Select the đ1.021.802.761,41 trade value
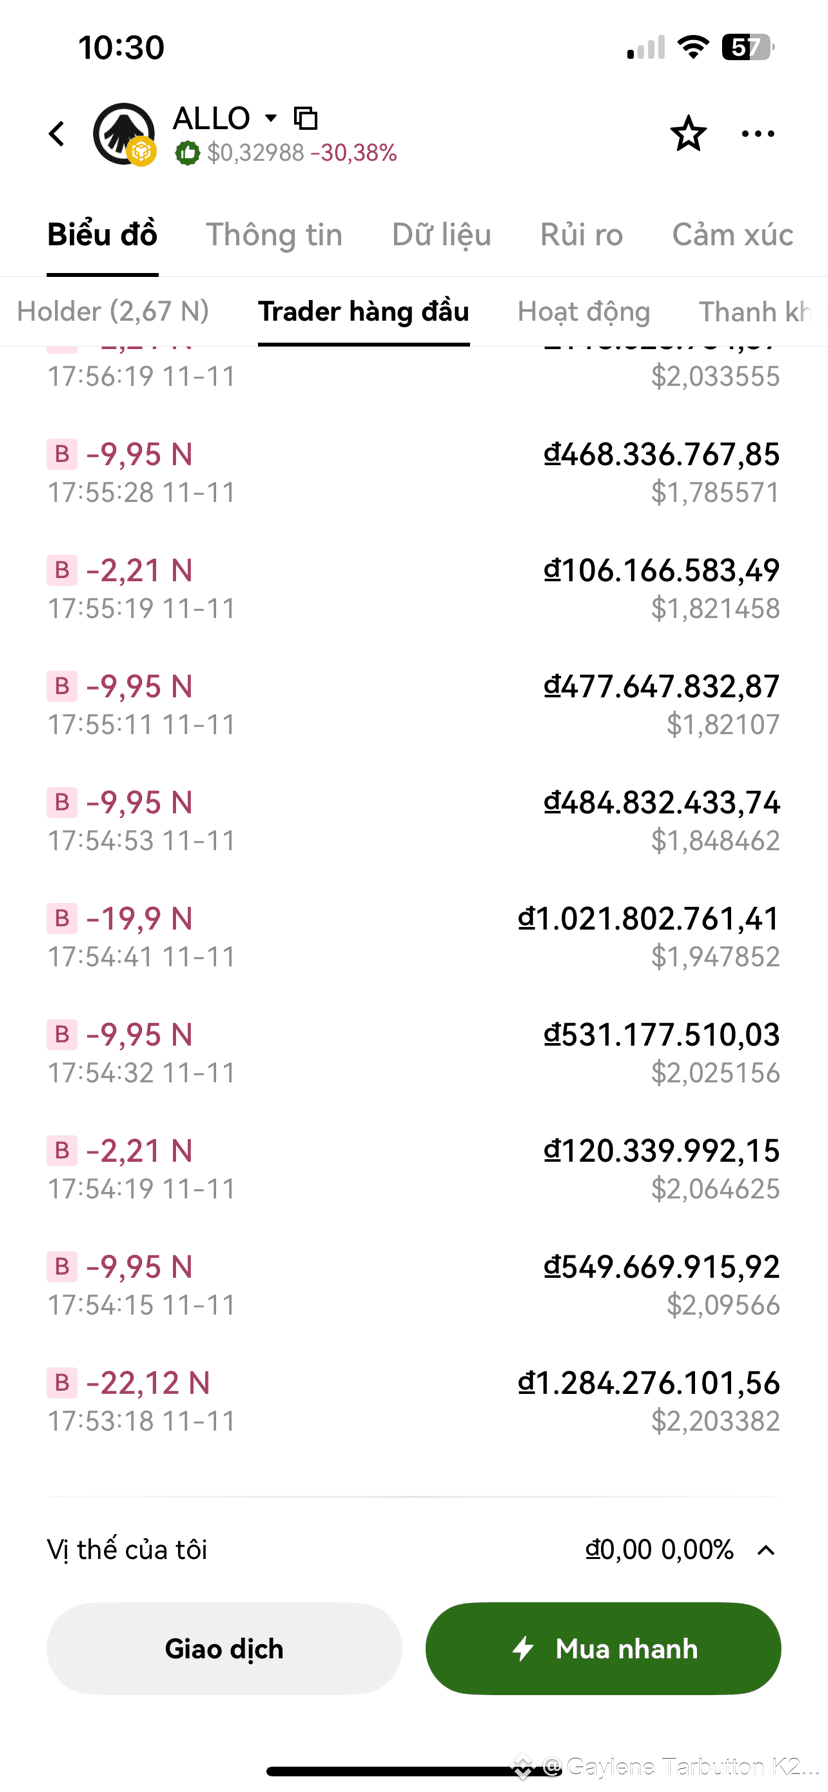The height and width of the screenshot is (1792, 828). (648, 918)
